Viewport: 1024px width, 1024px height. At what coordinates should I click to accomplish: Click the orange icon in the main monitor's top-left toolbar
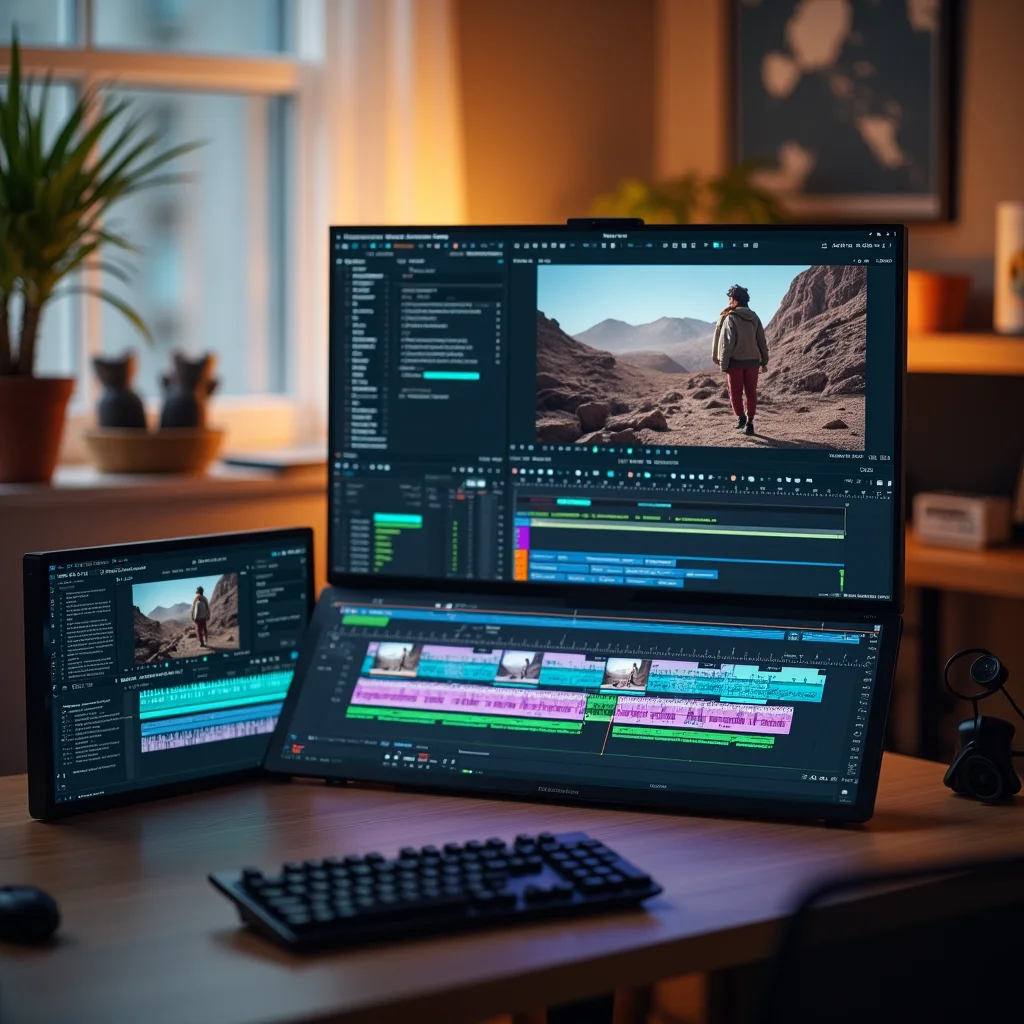(x=403, y=246)
